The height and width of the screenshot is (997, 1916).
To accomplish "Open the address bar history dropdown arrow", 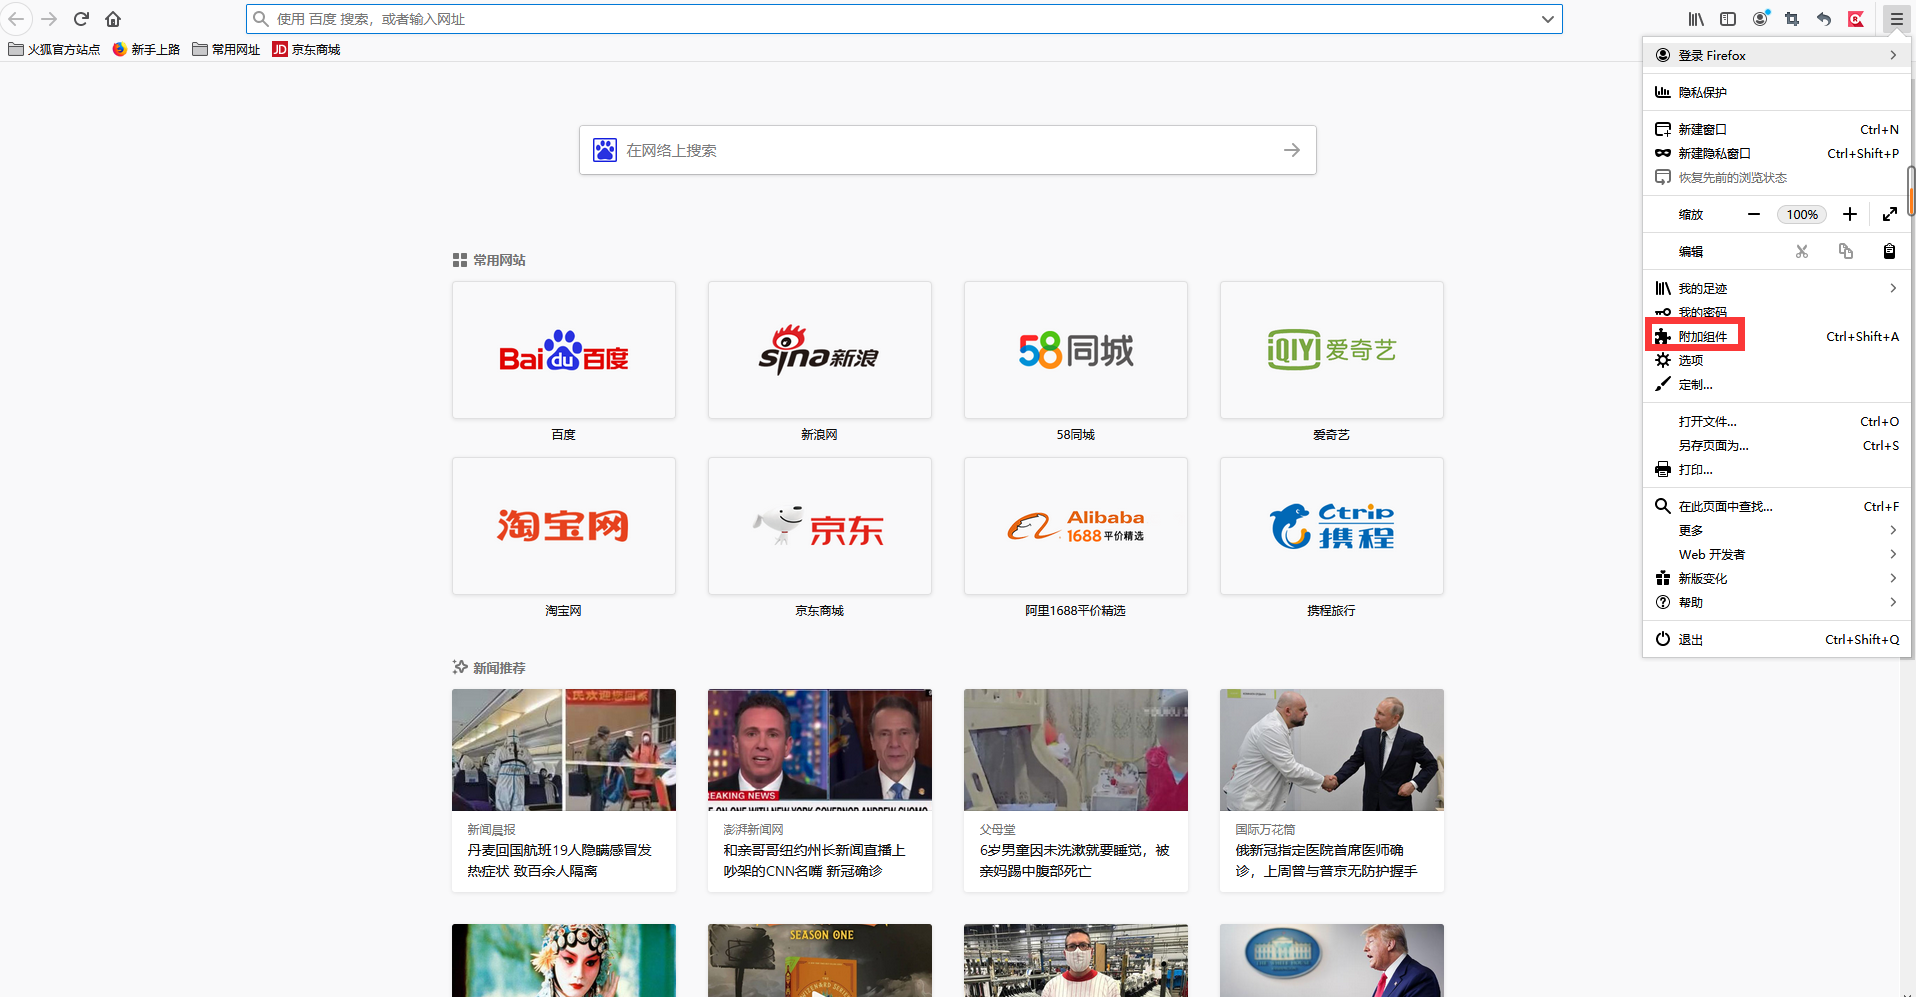I will [x=1547, y=19].
